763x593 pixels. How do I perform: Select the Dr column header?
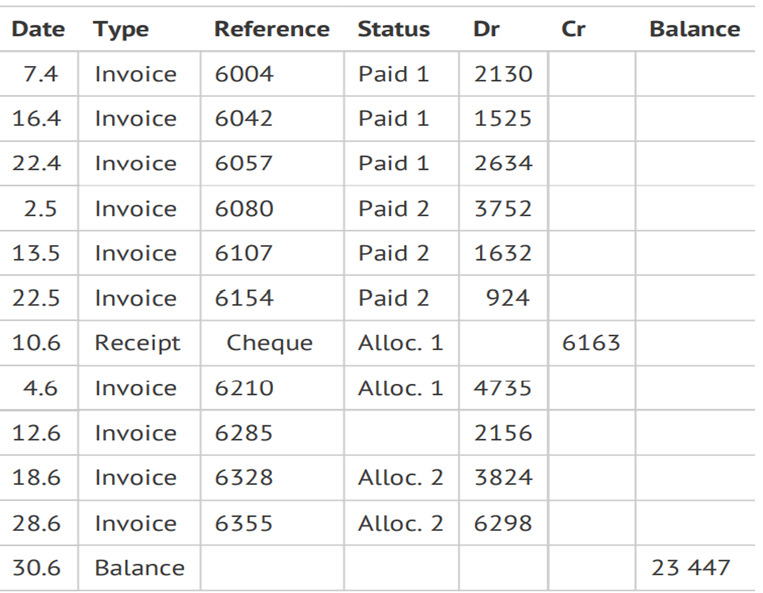click(486, 30)
